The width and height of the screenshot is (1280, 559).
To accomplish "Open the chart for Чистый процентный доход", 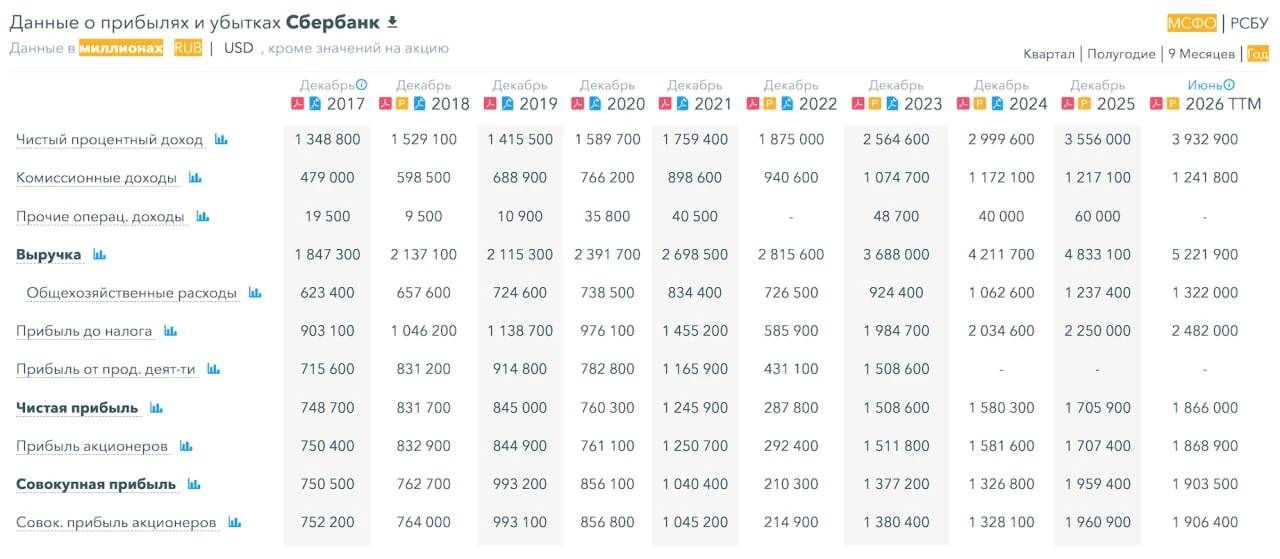I will coord(221,140).
